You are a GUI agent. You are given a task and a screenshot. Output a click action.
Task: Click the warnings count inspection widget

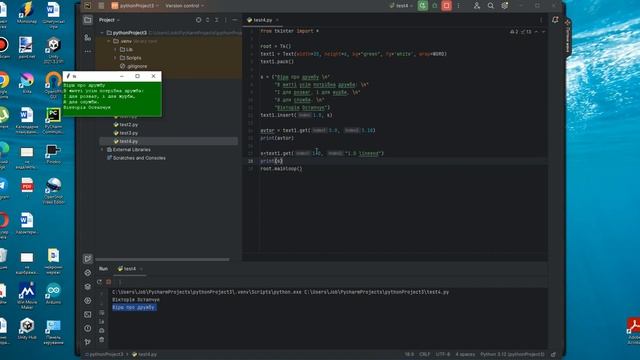click(x=521, y=31)
